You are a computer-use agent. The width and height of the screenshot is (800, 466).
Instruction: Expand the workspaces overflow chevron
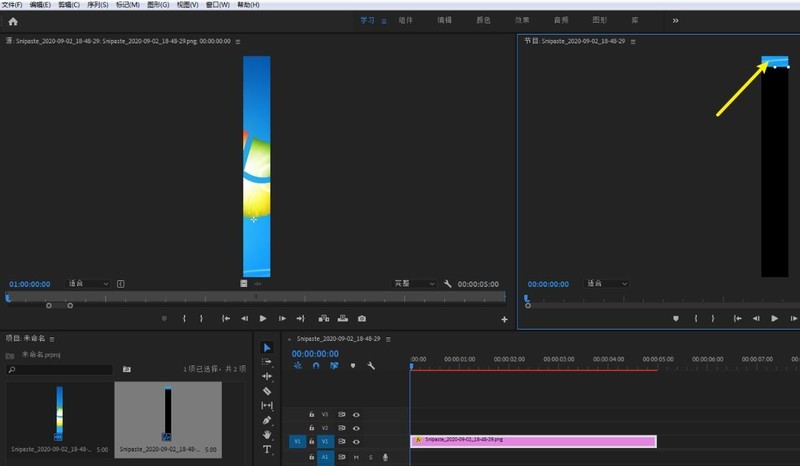(675, 20)
